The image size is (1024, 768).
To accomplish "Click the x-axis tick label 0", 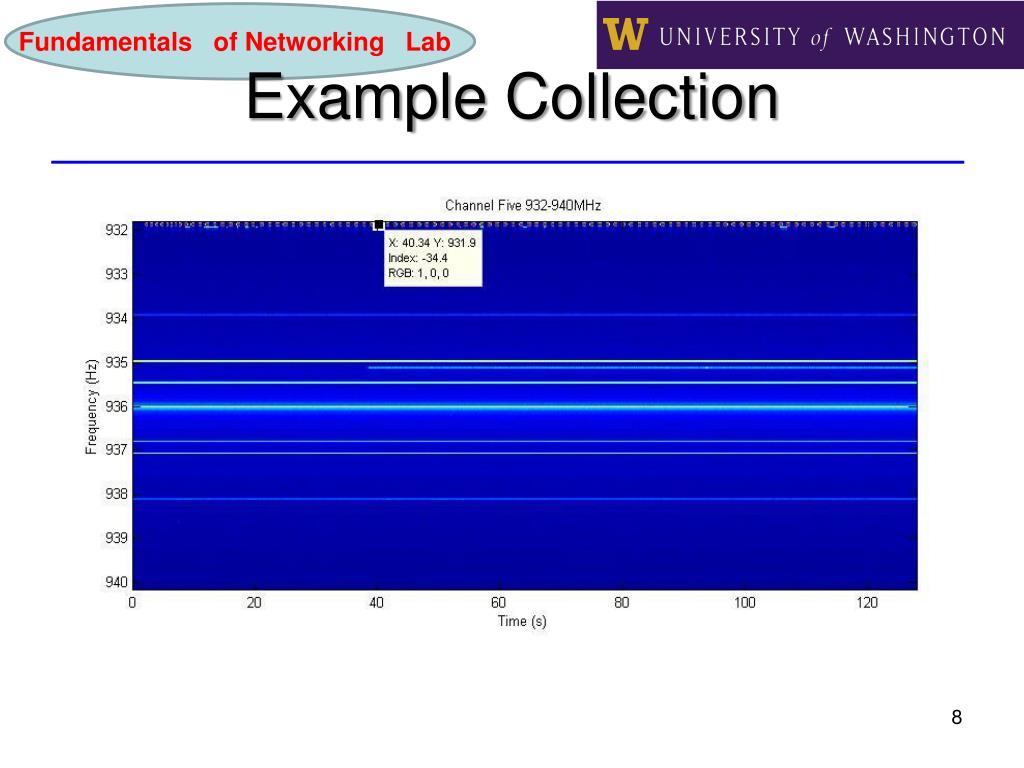I will point(132,602).
